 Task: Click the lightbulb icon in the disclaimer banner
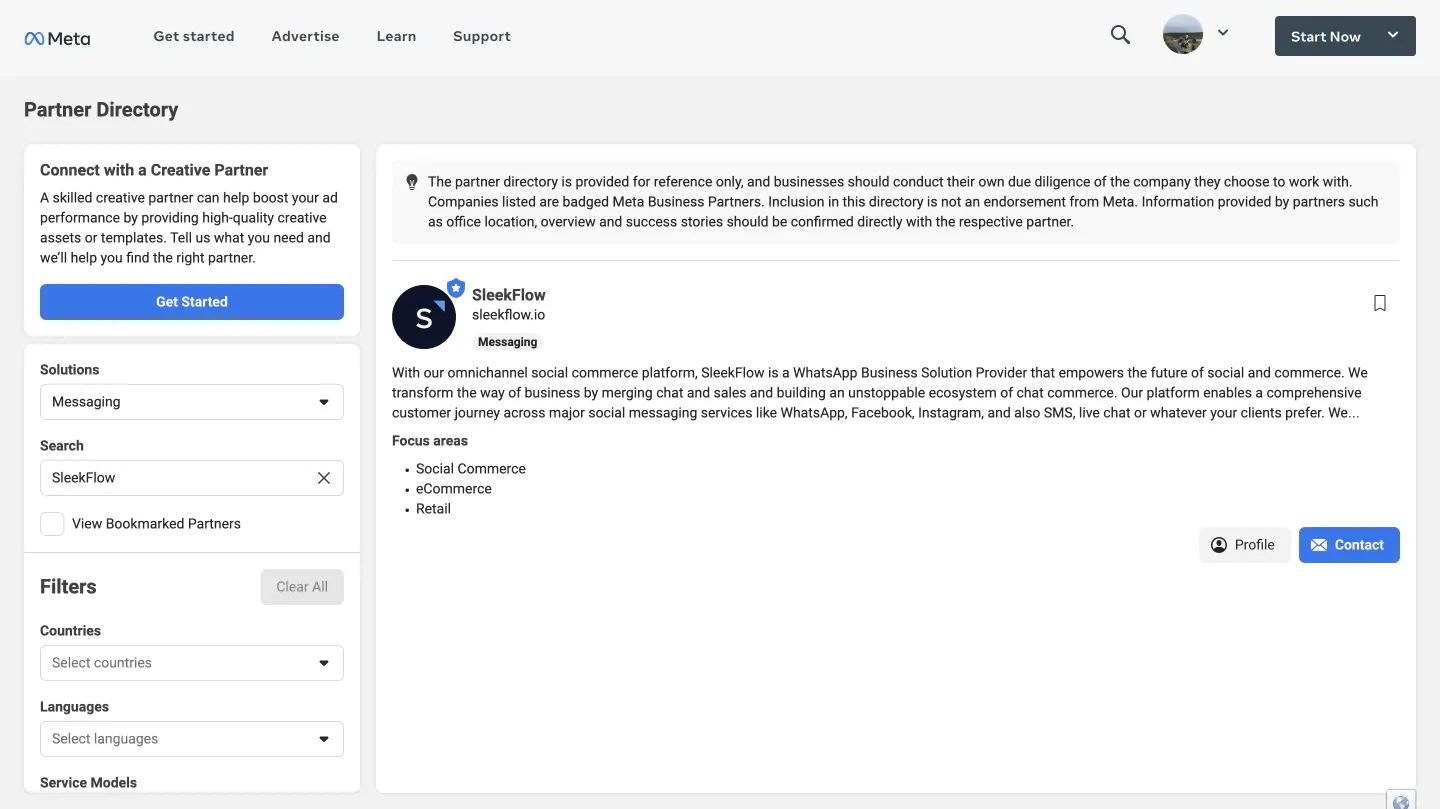(x=412, y=182)
